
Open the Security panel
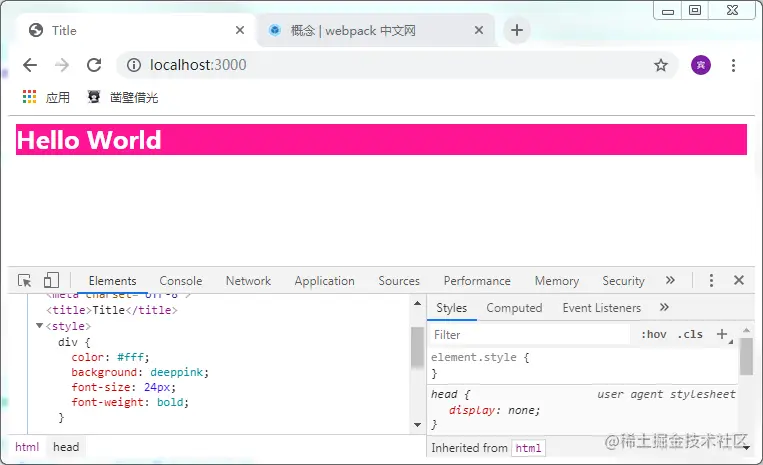point(623,281)
